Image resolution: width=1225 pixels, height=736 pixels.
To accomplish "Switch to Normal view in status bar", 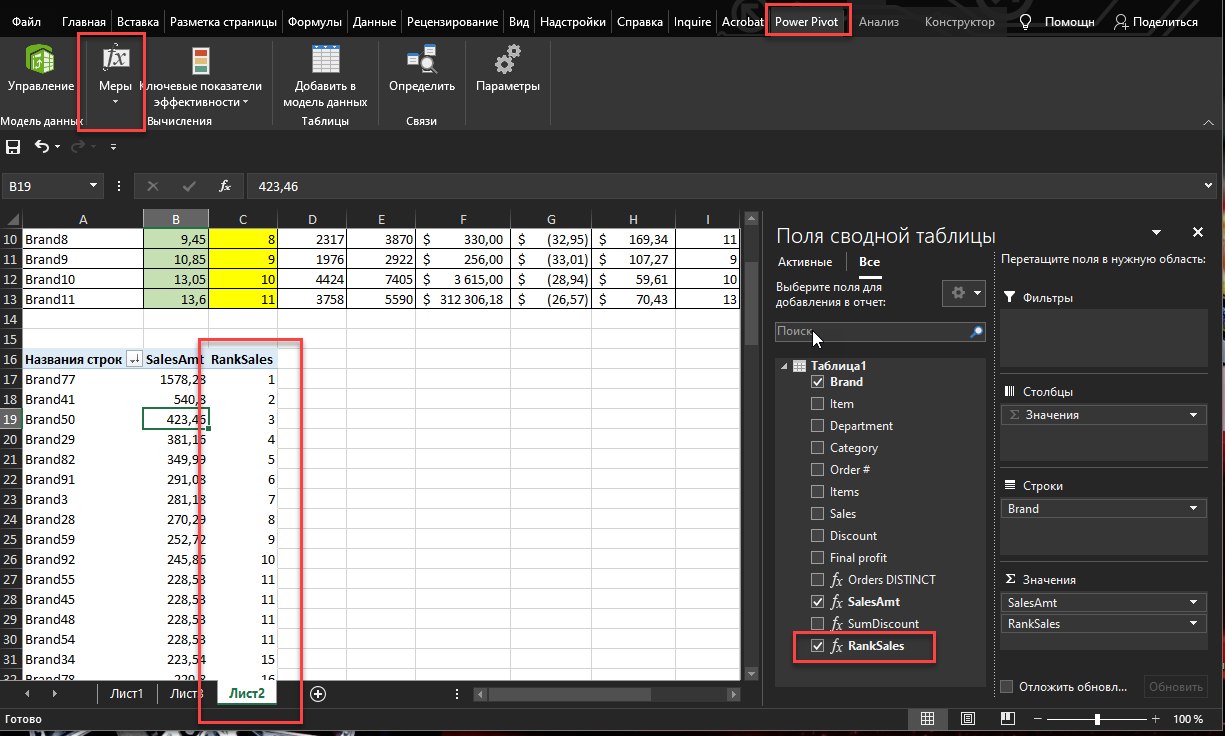I will [927, 719].
